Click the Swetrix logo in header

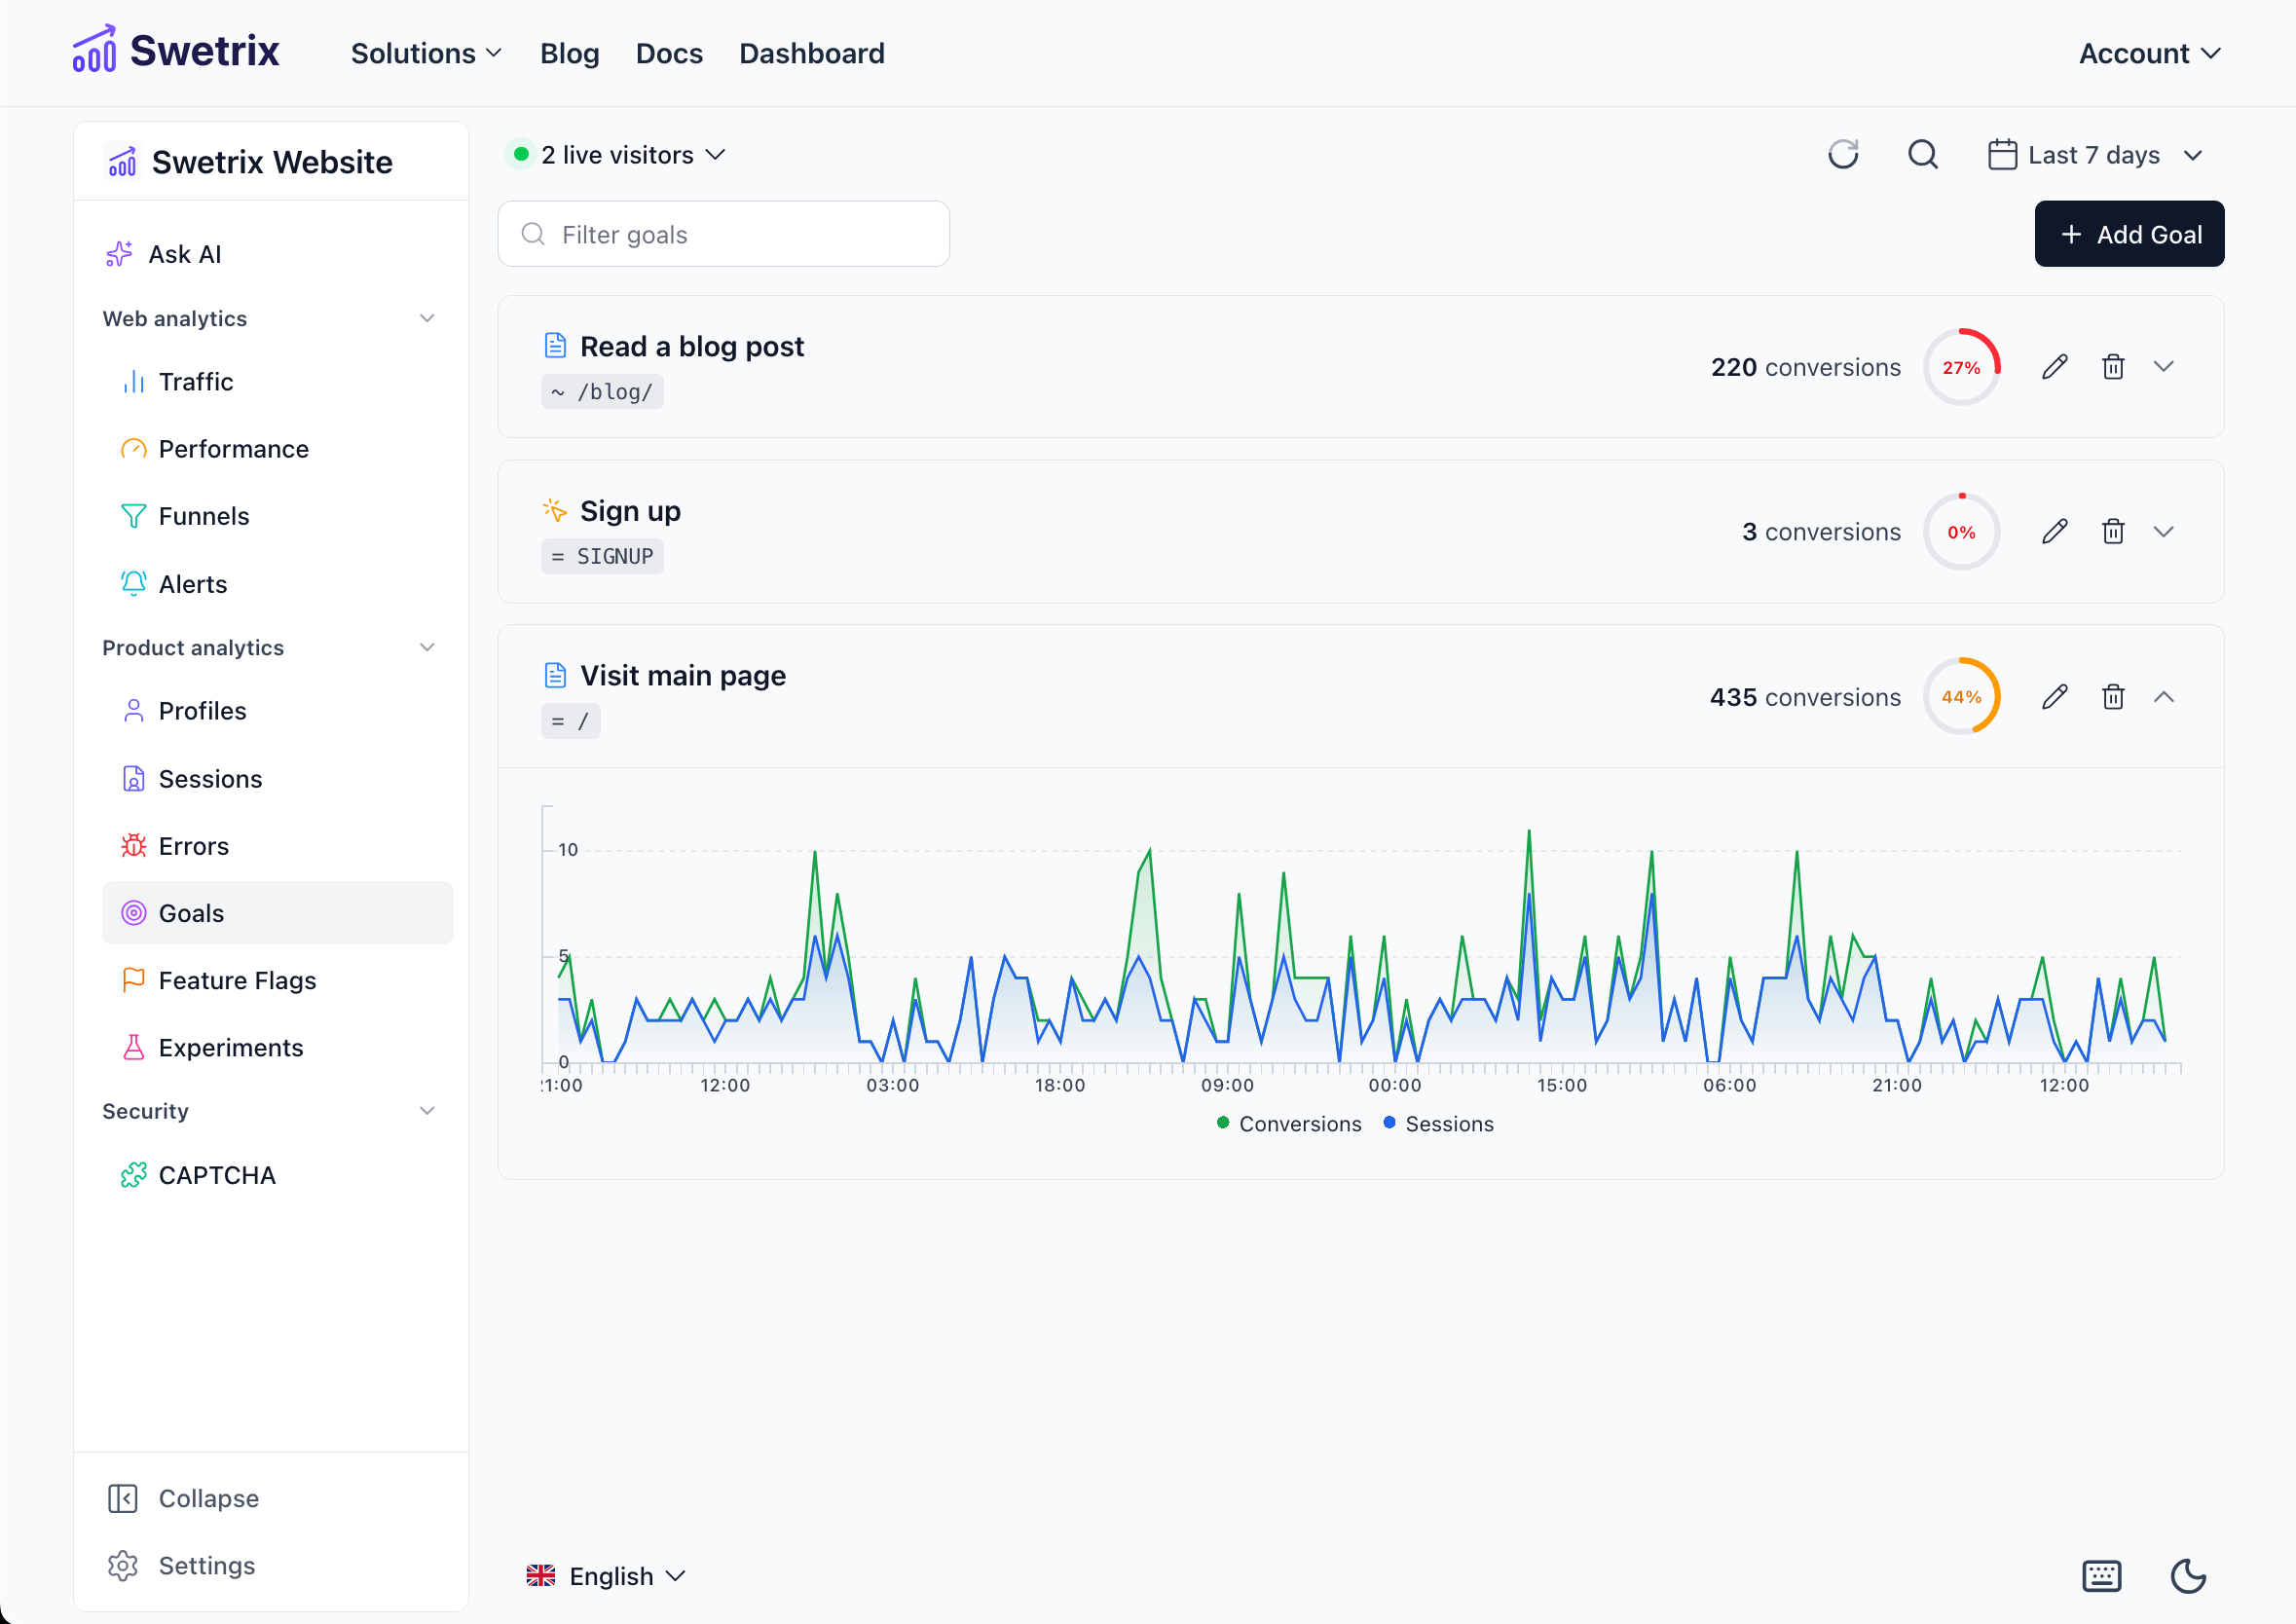176,52
